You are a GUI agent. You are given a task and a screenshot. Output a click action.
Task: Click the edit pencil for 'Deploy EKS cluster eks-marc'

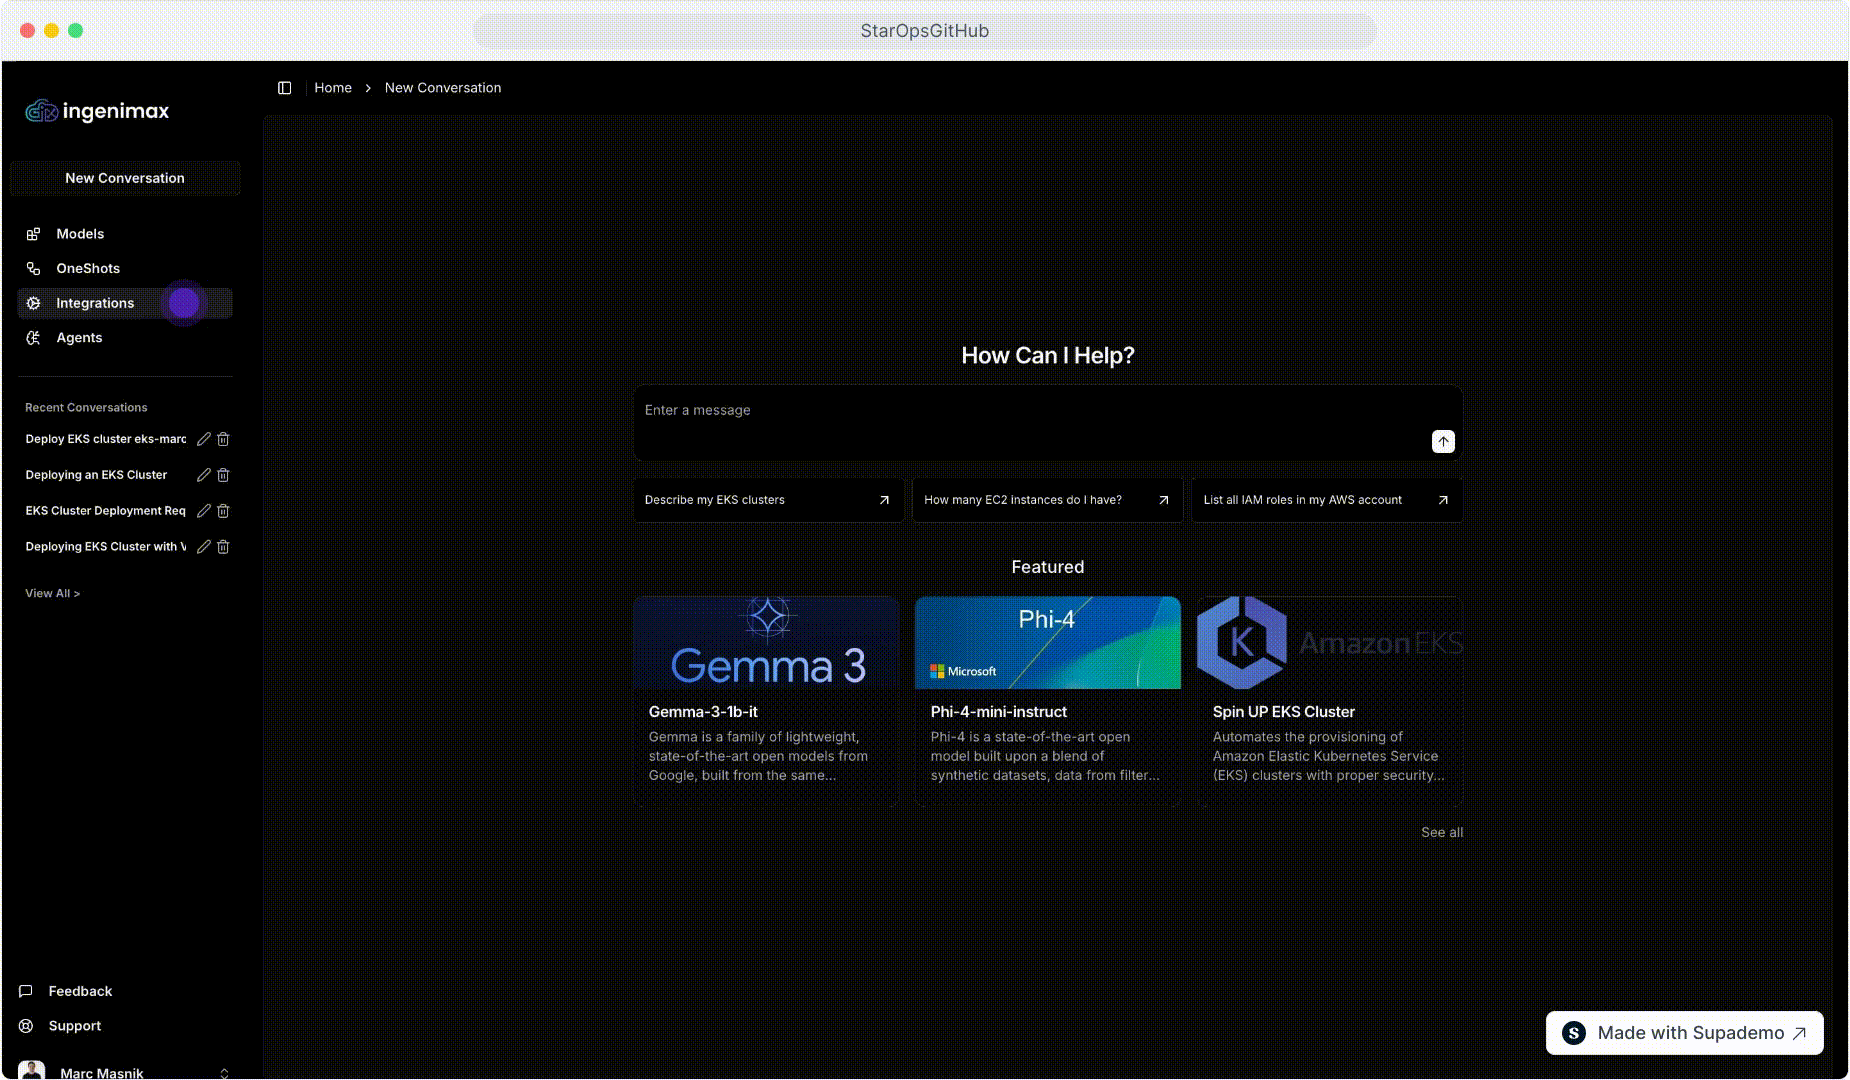[204, 439]
